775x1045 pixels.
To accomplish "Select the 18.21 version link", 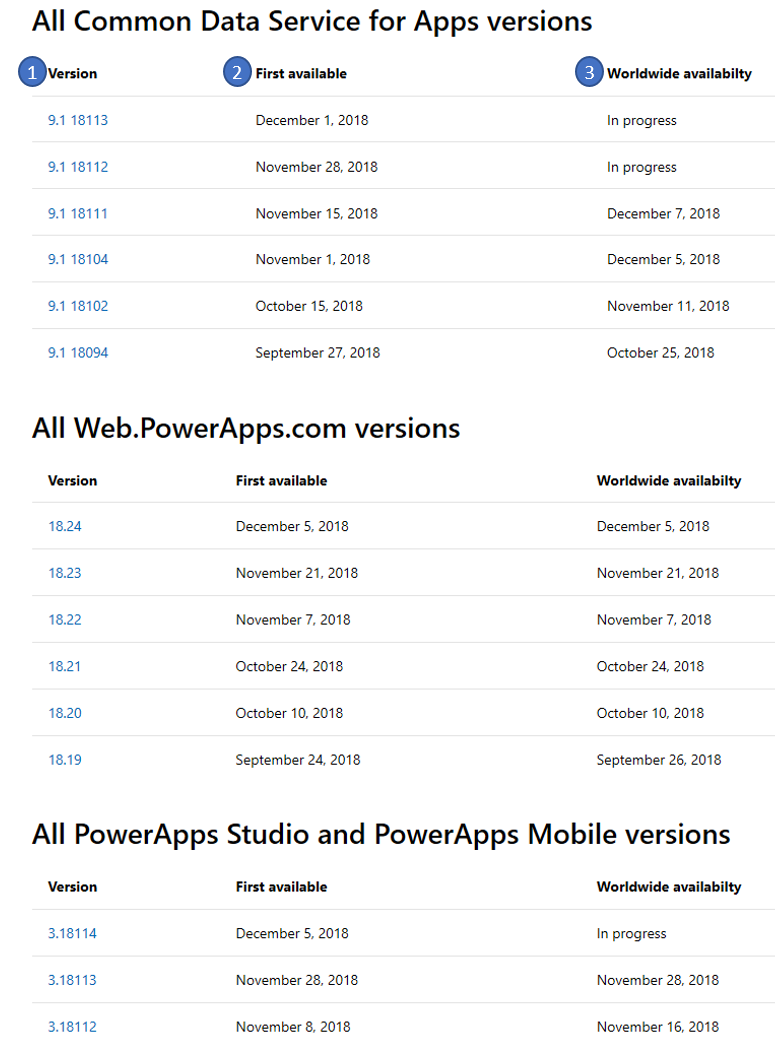I will tap(65, 666).
